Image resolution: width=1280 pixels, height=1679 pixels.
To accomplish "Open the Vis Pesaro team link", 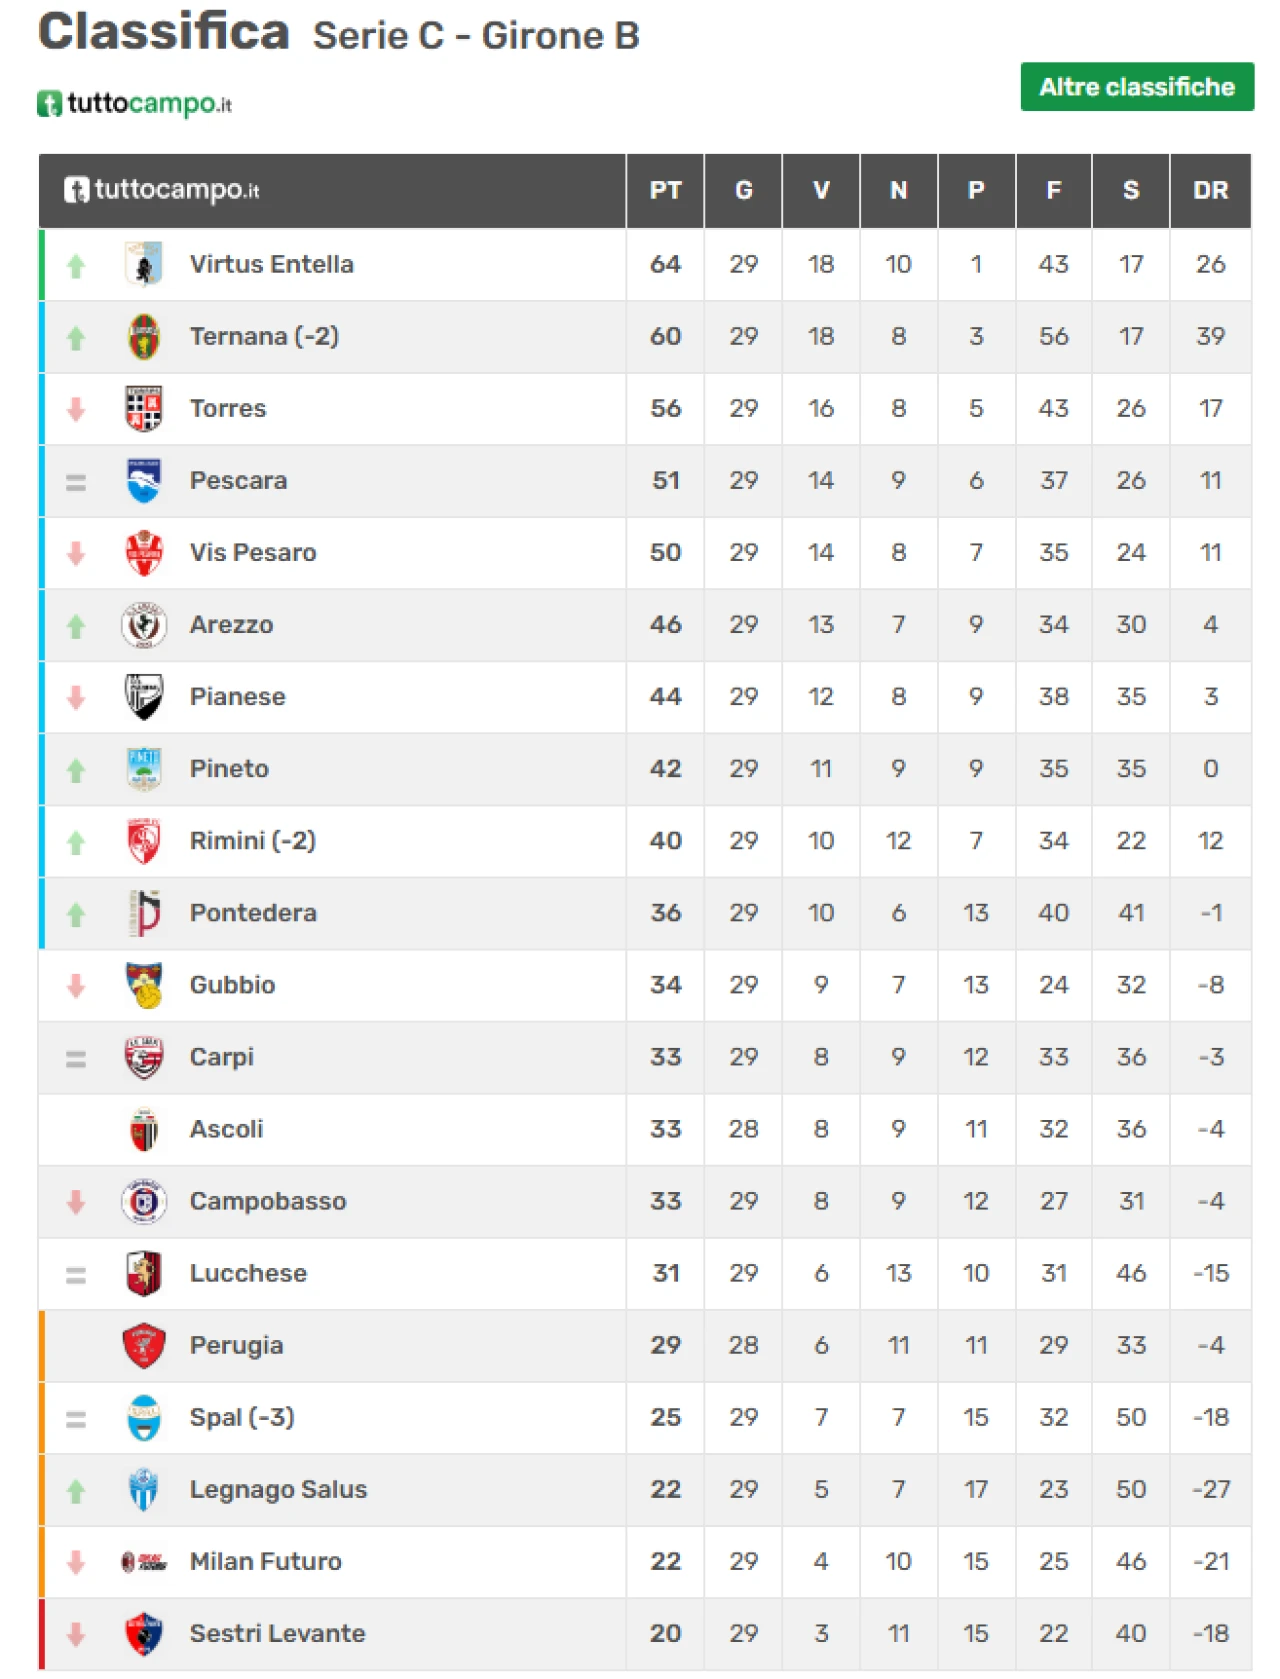I will coord(253,552).
